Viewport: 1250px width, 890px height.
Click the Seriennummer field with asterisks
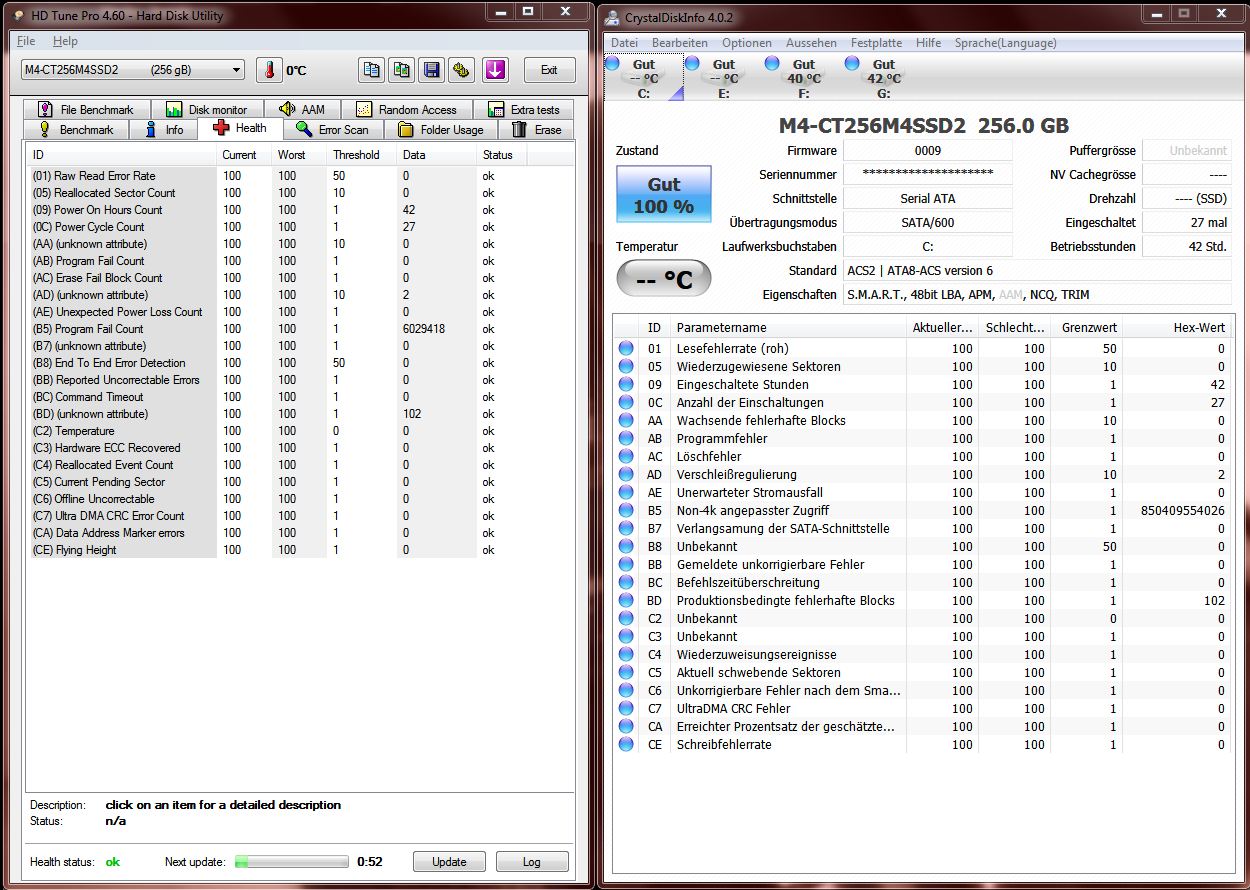[928, 174]
